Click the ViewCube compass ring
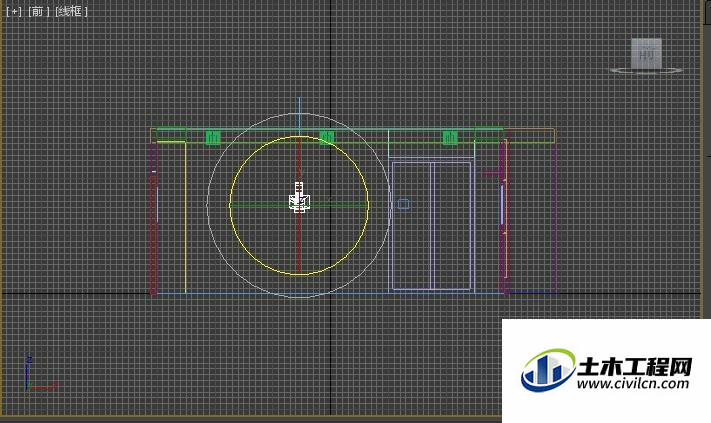The image size is (711, 423). click(646, 71)
